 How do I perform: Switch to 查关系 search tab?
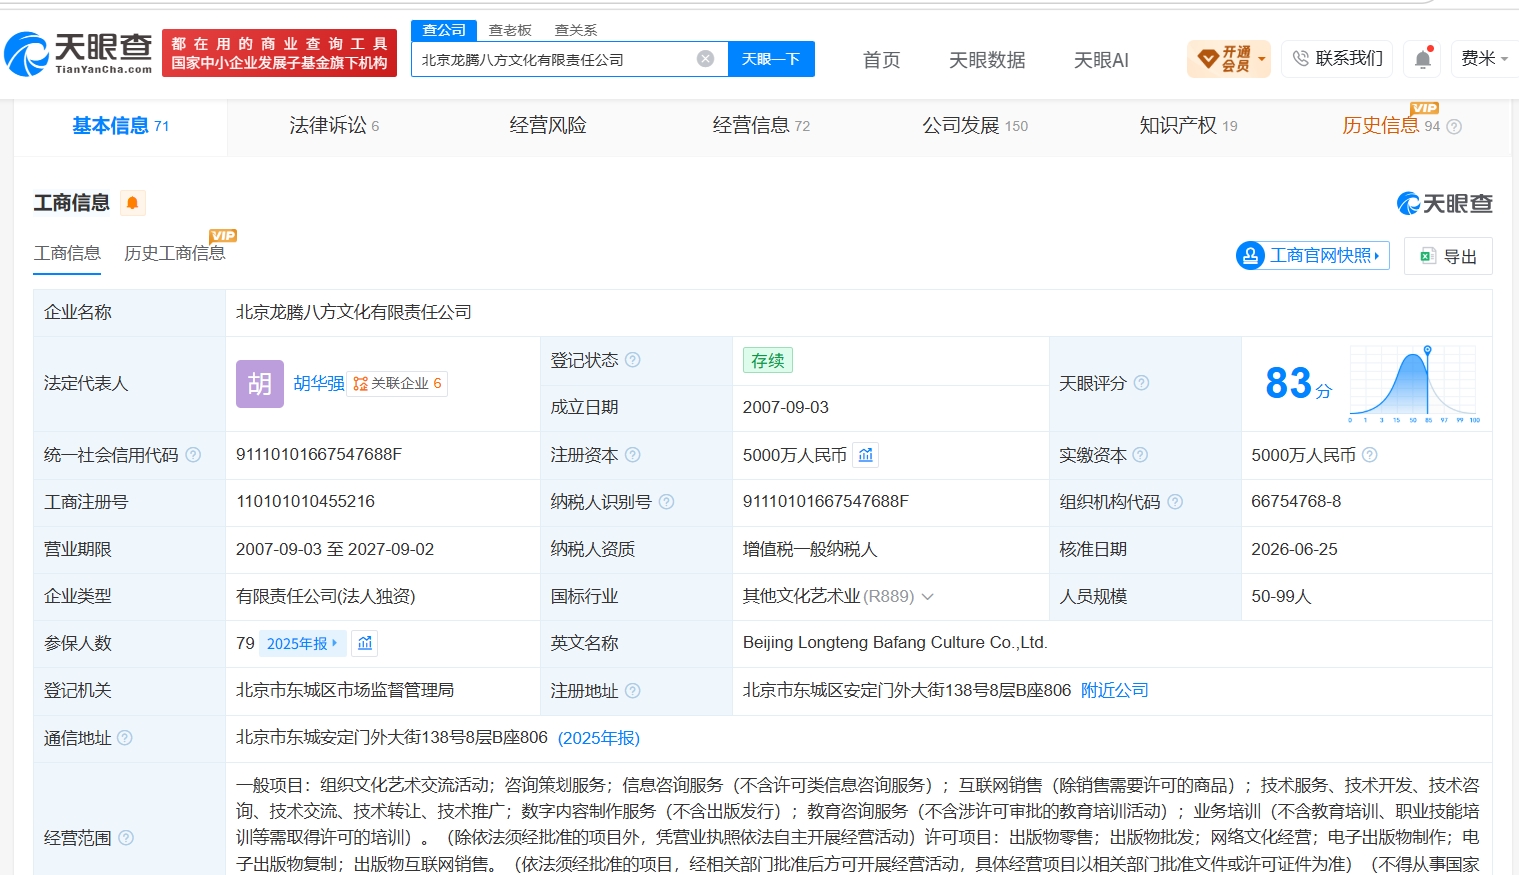click(576, 30)
